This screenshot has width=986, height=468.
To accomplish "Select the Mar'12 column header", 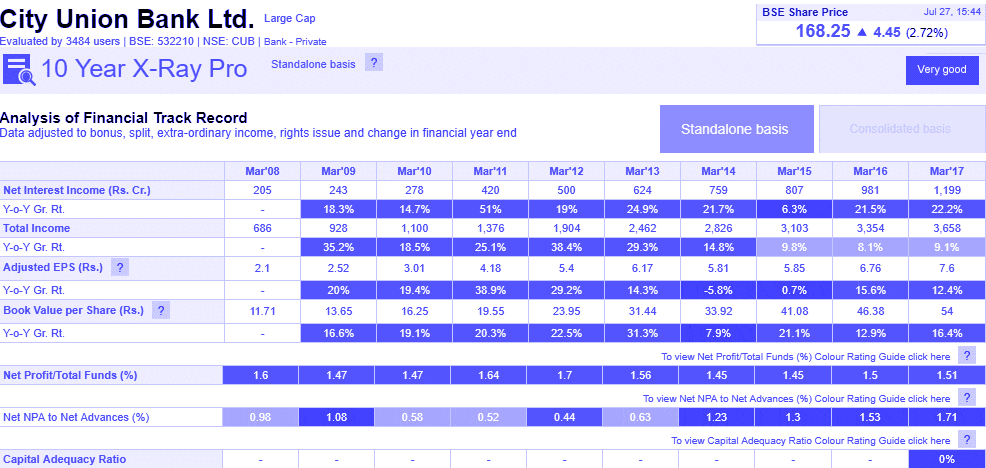I will tap(566, 171).
